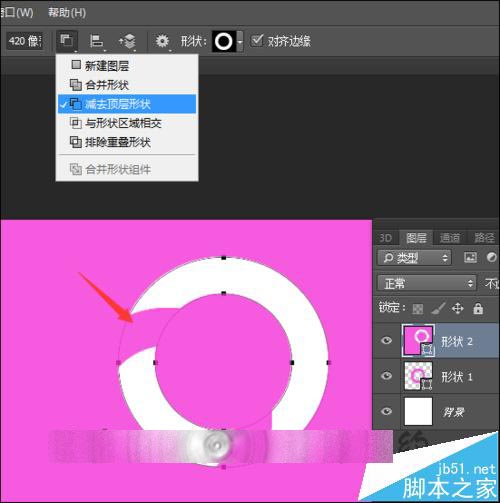Click the 新建图层 menu item icon
The image size is (500, 503).
click(76, 64)
